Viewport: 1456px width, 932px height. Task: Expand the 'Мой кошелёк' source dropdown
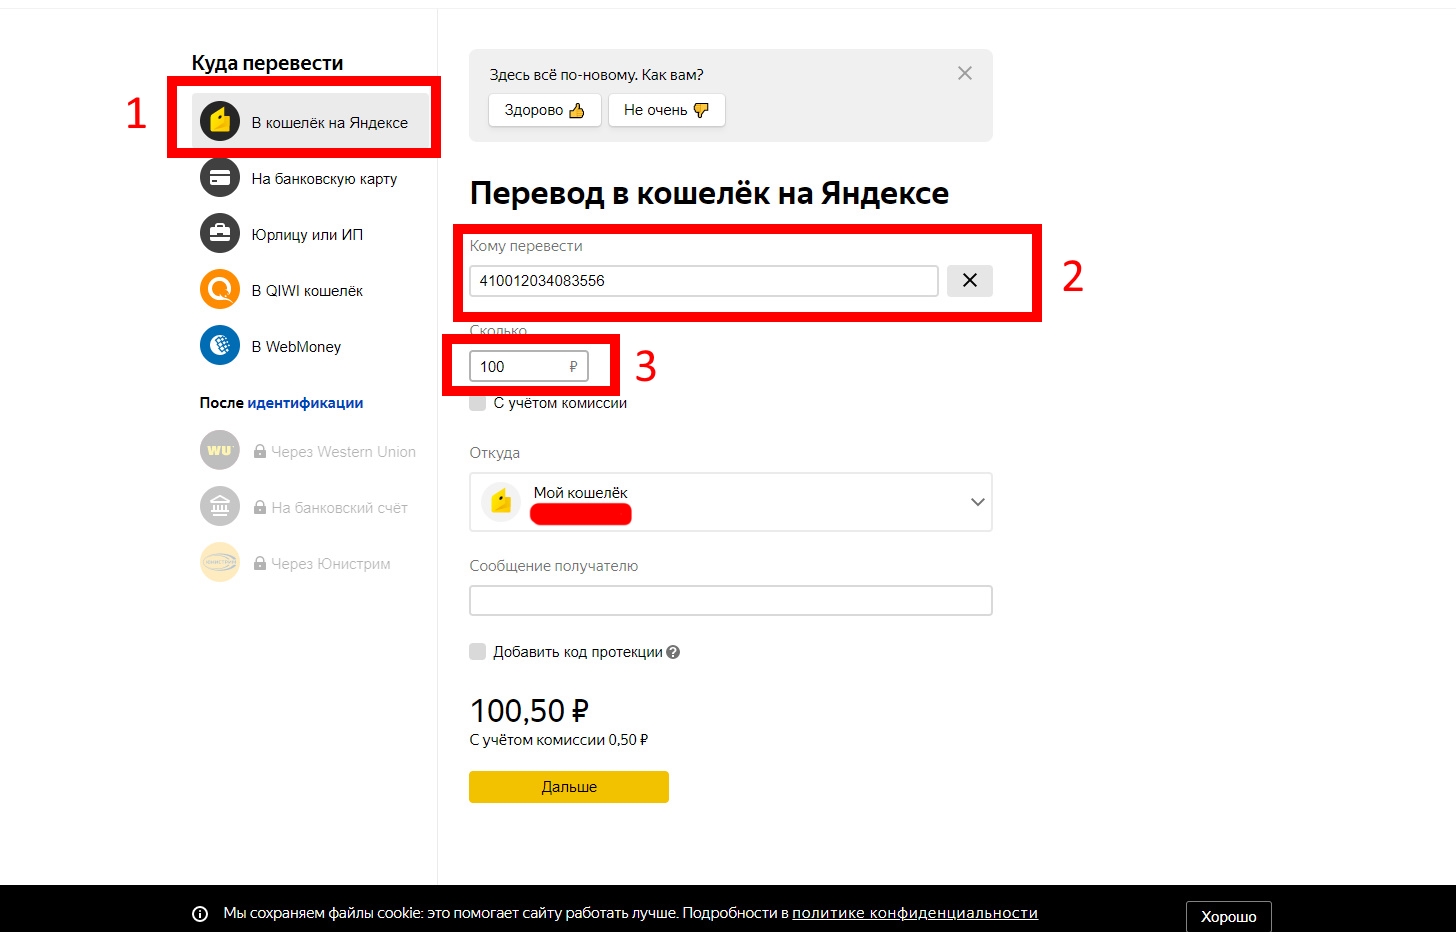point(977,502)
